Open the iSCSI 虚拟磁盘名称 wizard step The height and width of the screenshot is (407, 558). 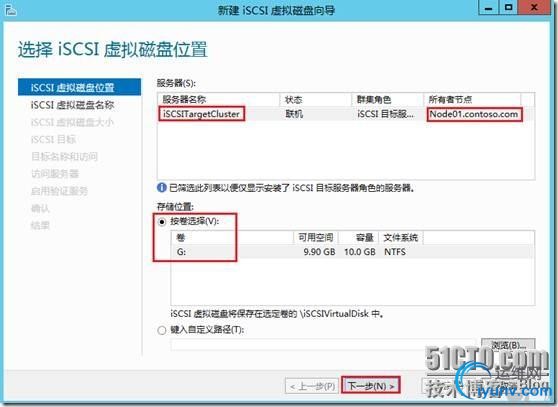(72, 105)
